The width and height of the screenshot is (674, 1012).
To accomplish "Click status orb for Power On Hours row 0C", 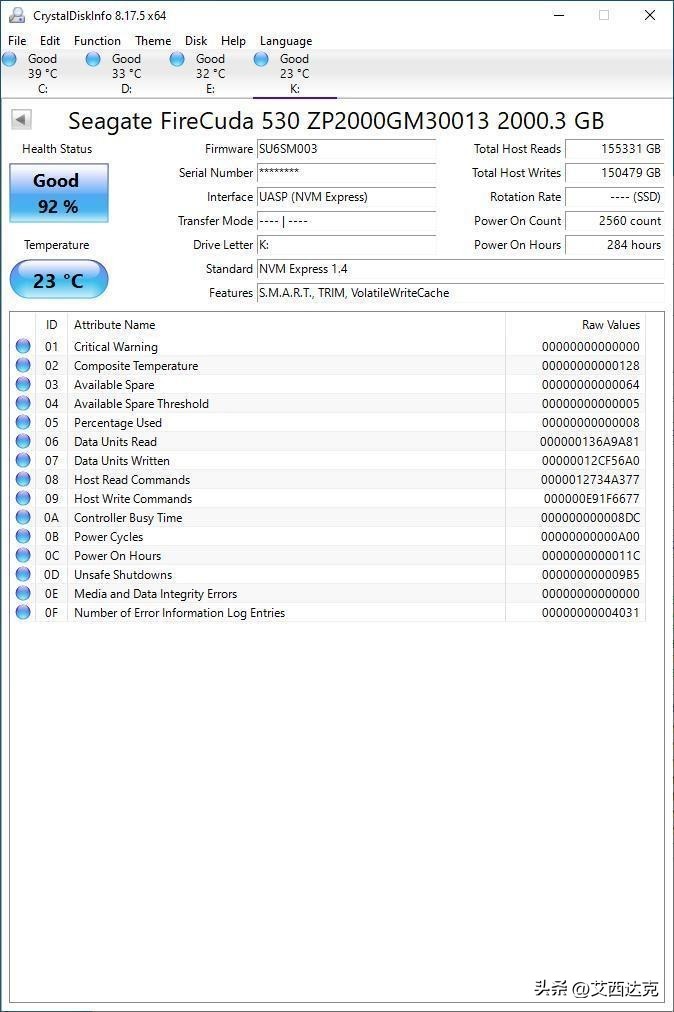I will (x=23, y=556).
